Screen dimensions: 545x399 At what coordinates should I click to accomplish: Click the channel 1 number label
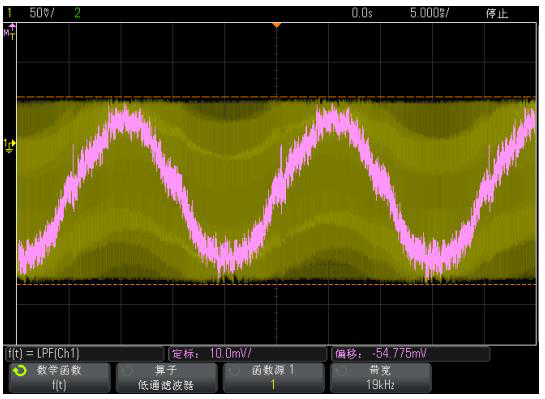pyautogui.click(x=9, y=13)
